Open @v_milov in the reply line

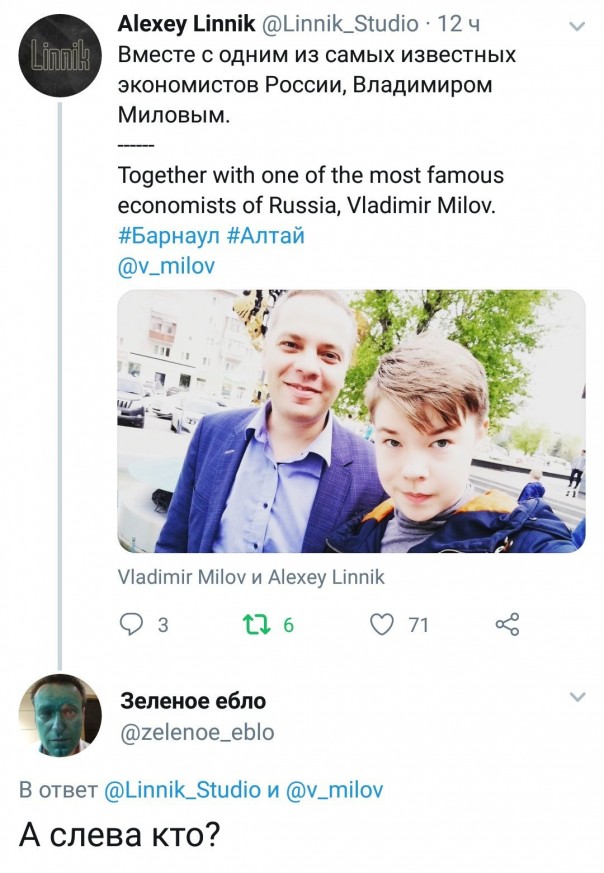337,790
